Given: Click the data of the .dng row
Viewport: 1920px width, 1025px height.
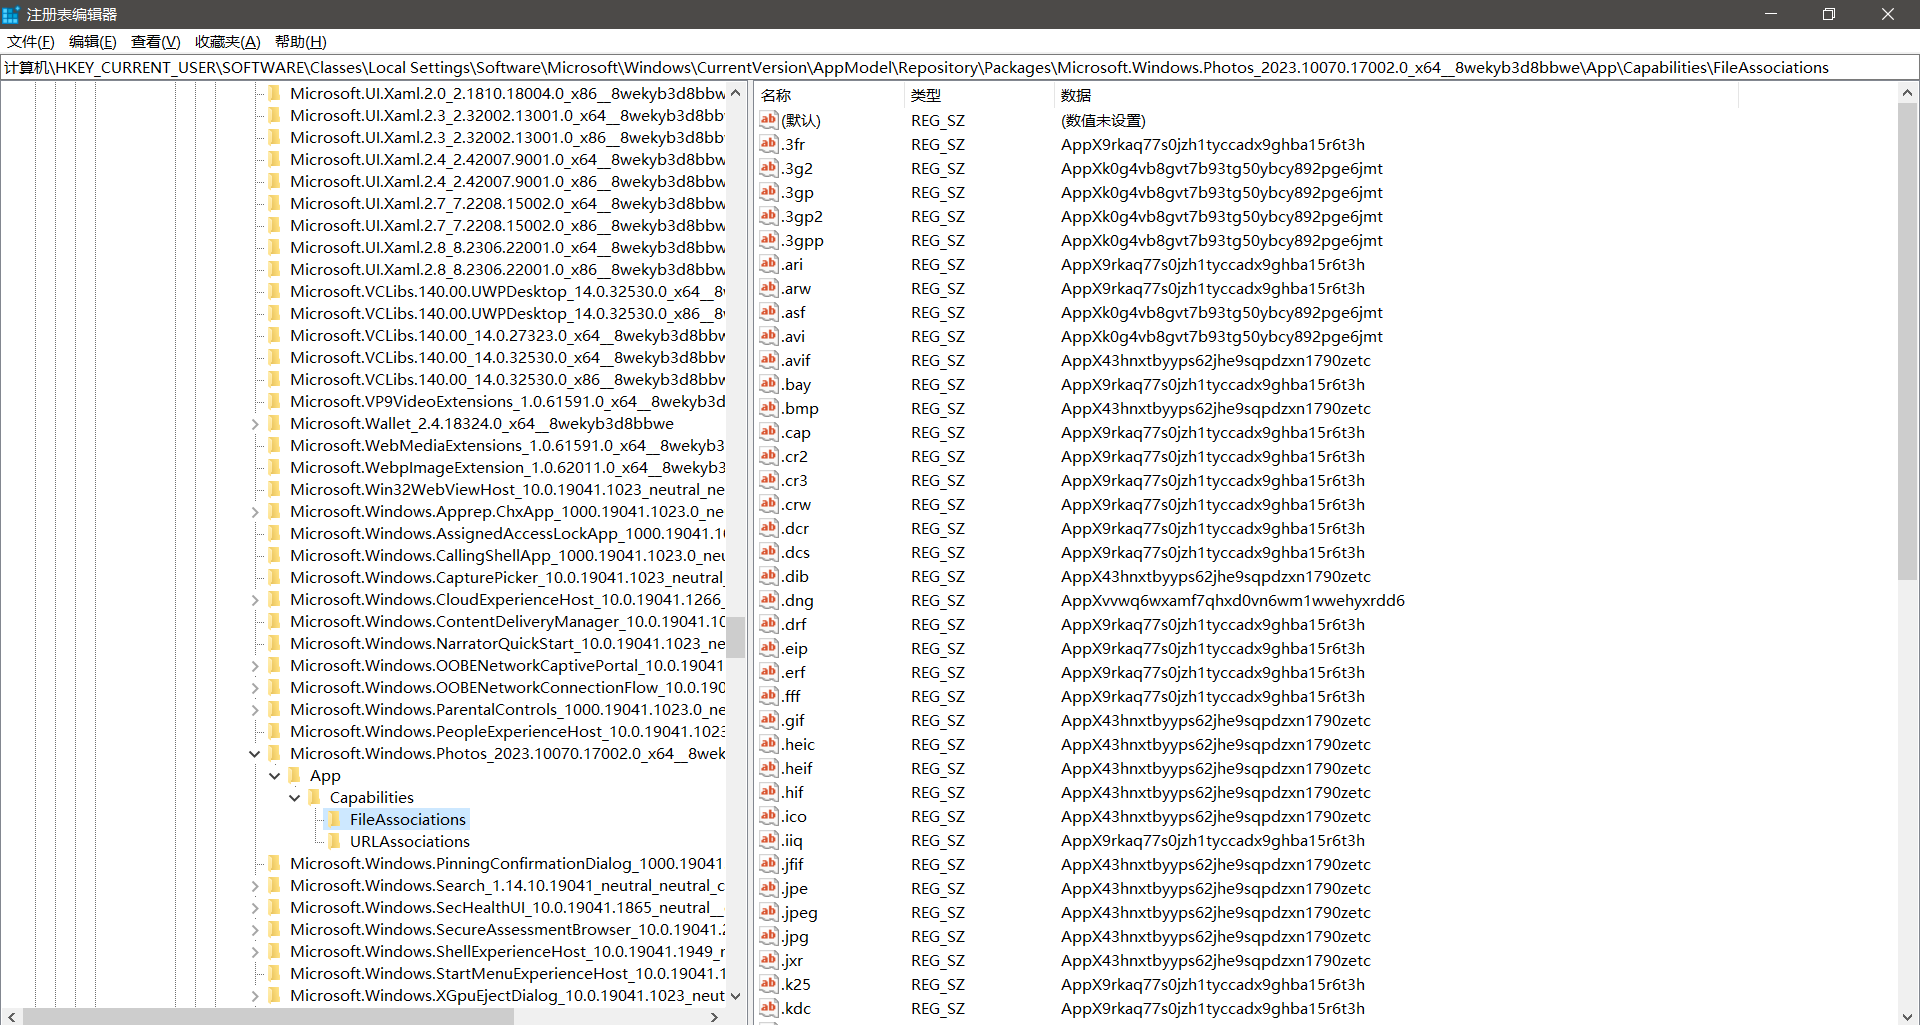Looking at the screenshot, I should (1232, 600).
